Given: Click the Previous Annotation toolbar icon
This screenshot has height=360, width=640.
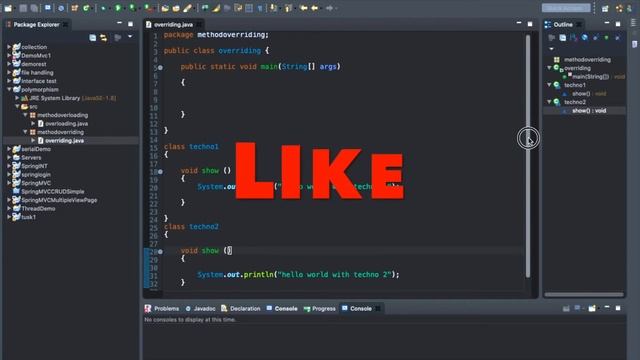Looking at the screenshot, I should coord(288,8).
